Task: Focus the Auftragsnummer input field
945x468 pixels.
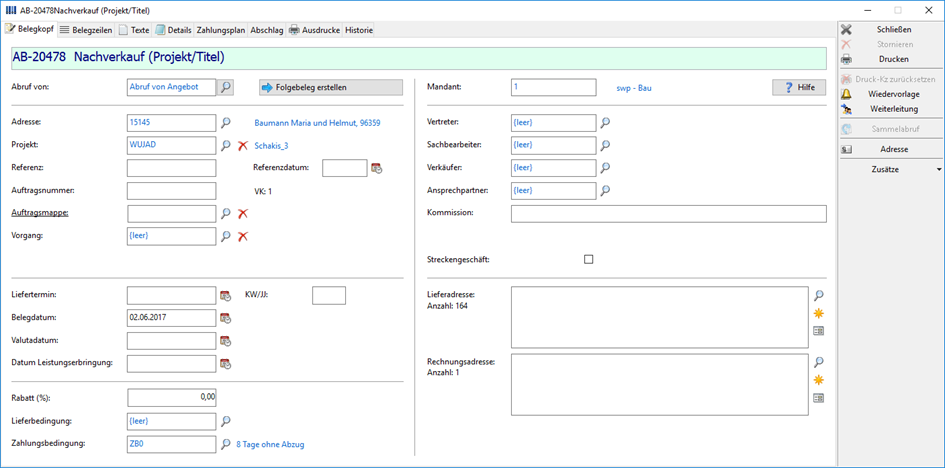Action: pyautogui.click(x=171, y=191)
